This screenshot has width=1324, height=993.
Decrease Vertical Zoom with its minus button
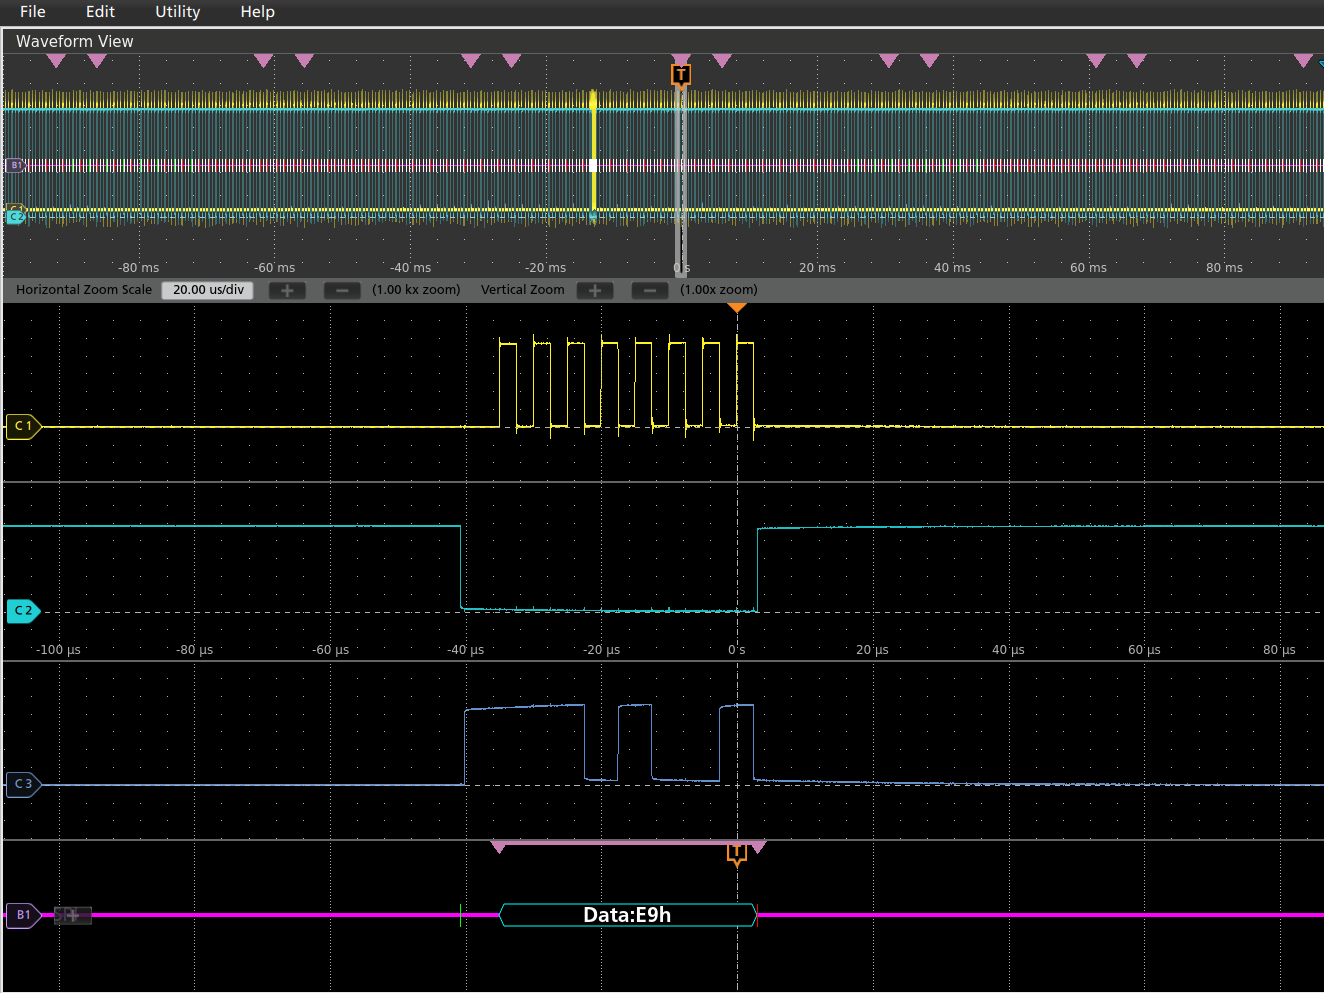click(x=650, y=290)
